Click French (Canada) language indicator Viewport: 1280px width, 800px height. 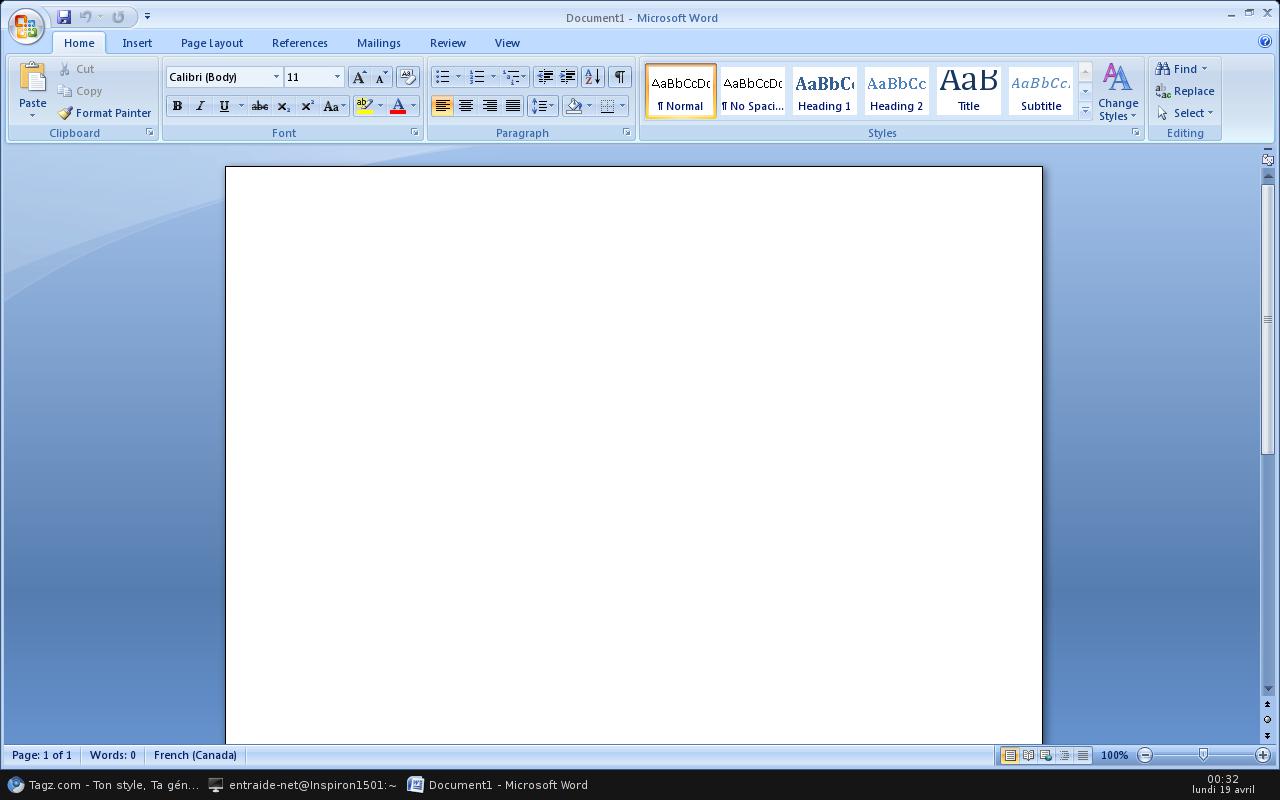[195, 755]
